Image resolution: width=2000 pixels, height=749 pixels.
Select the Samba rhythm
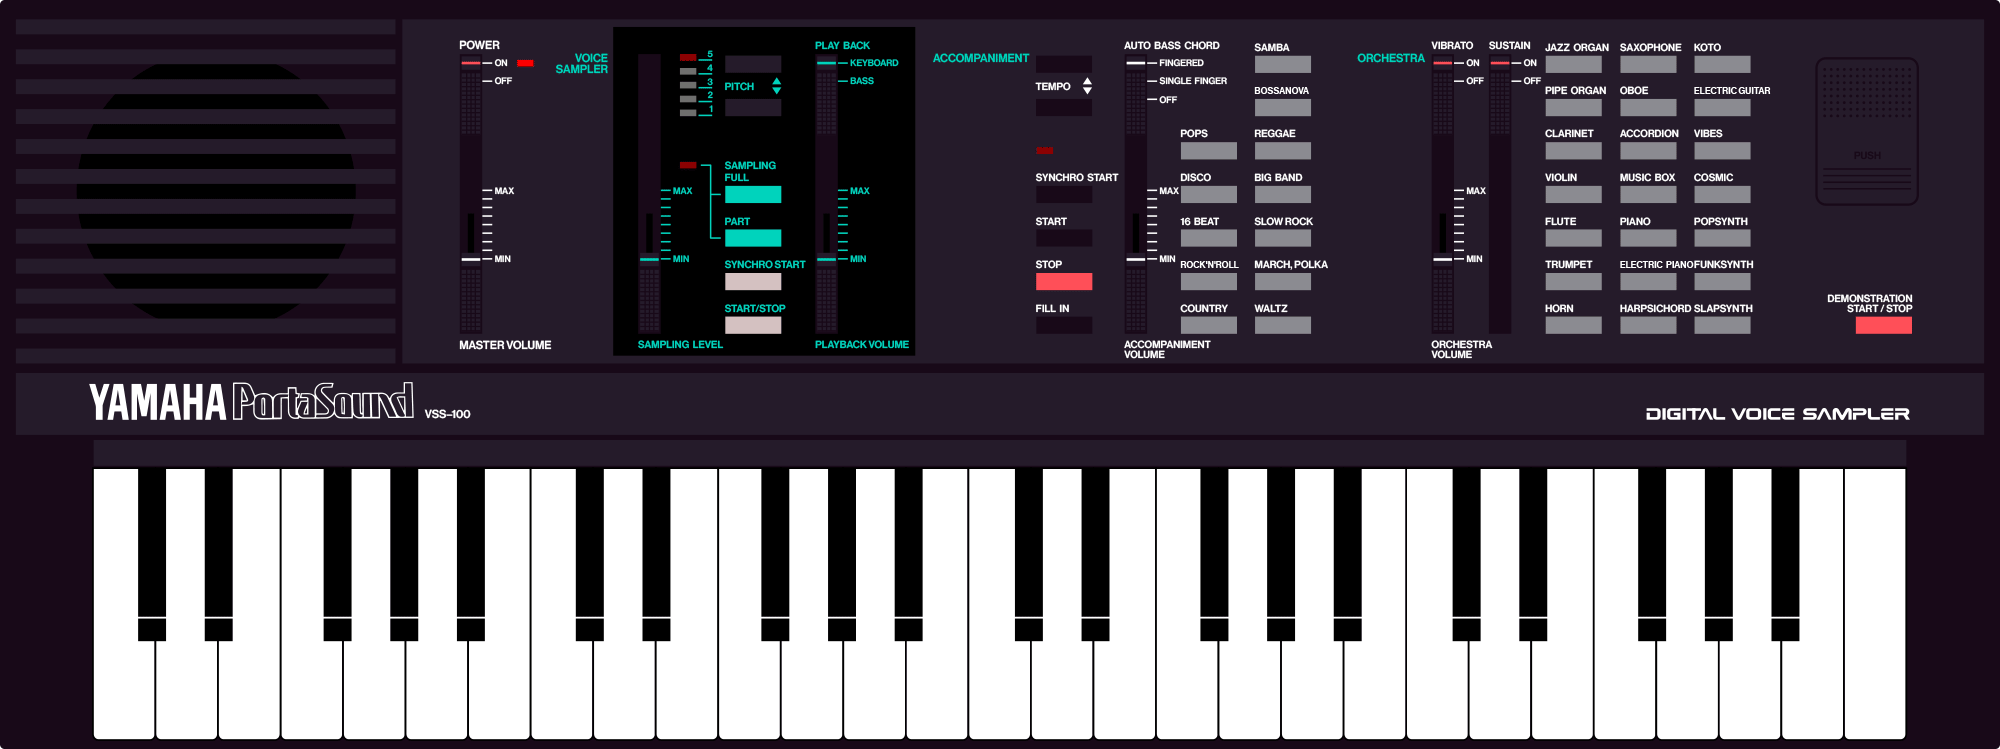click(1282, 64)
